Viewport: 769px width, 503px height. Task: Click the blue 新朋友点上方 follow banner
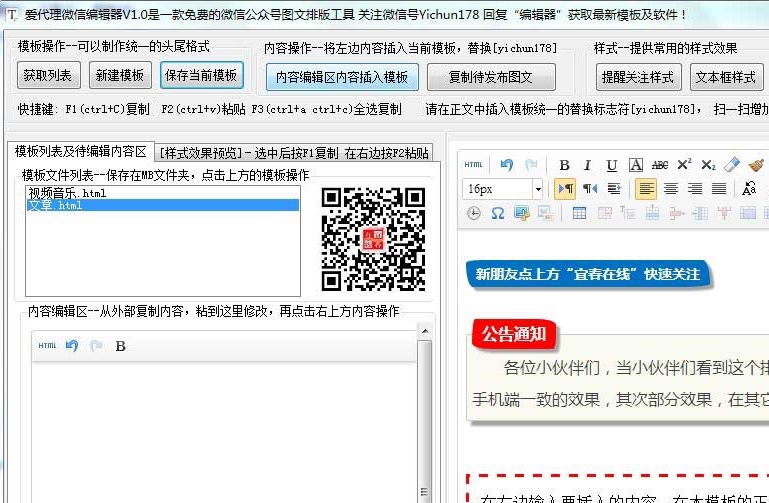tap(588, 274)
